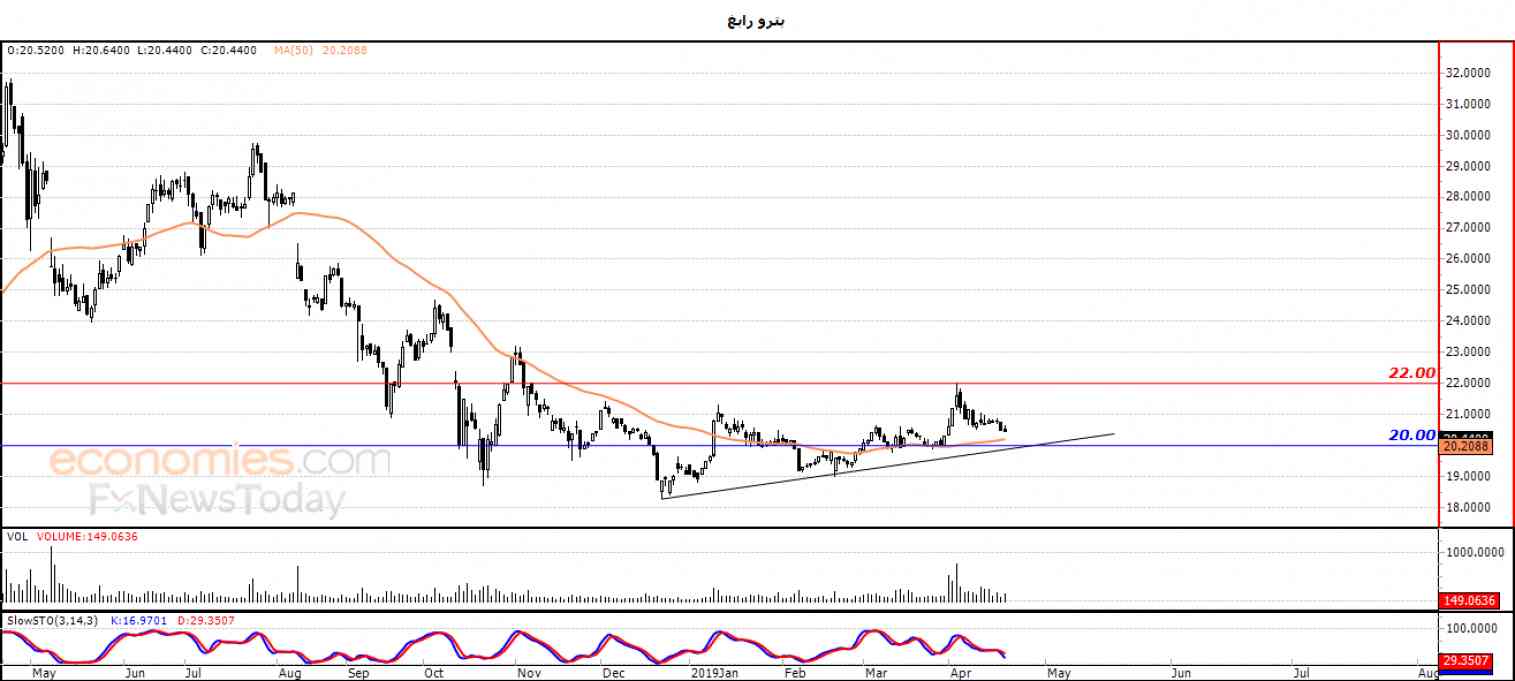Click the "Mar" month on the time axis

[x=876, y=674]
